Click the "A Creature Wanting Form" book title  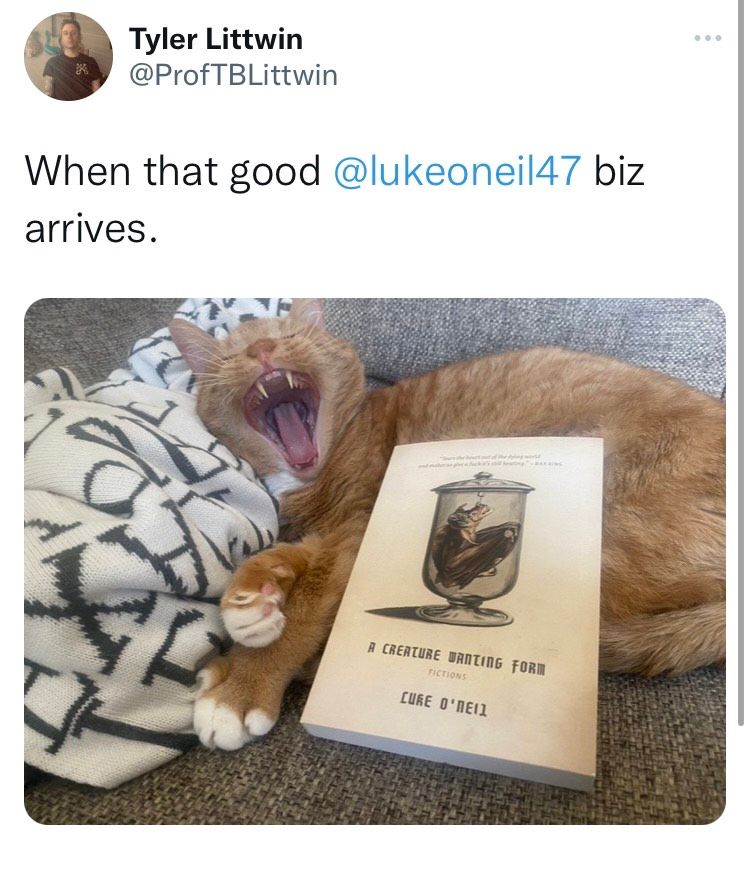pyautogui.click(x=457, y=658)
